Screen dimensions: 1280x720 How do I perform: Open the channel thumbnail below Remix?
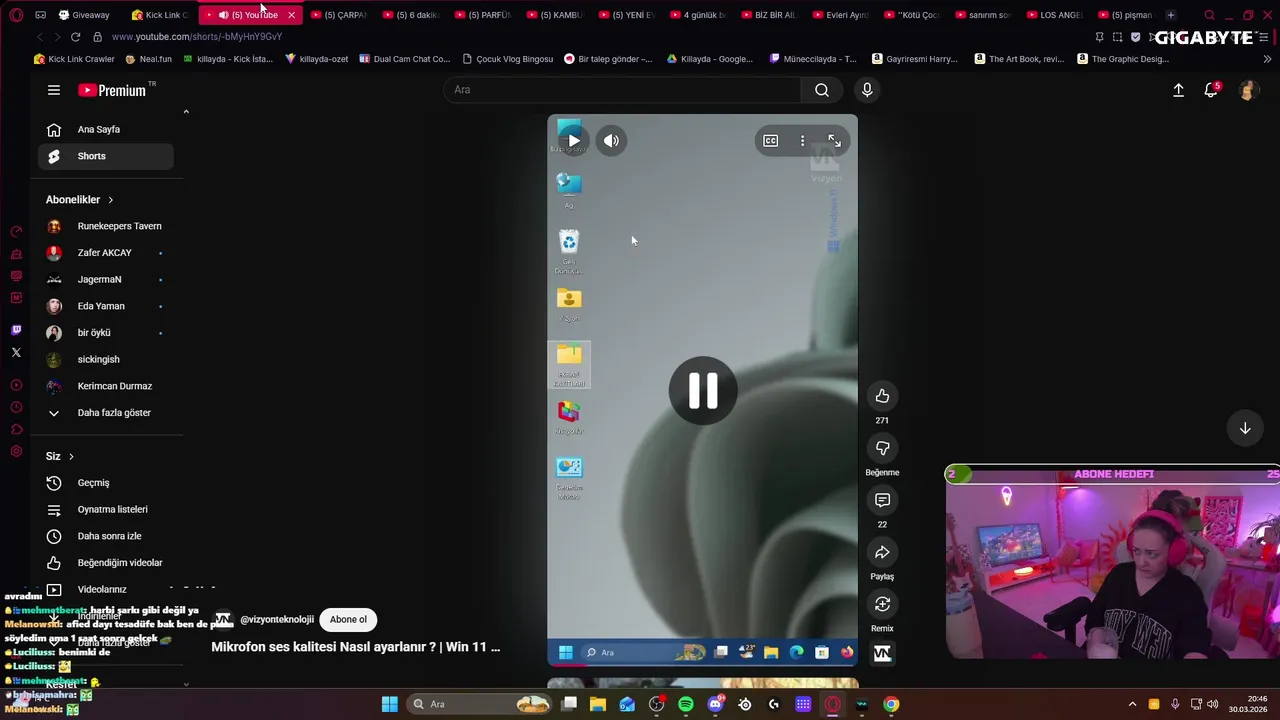(882, 653)
